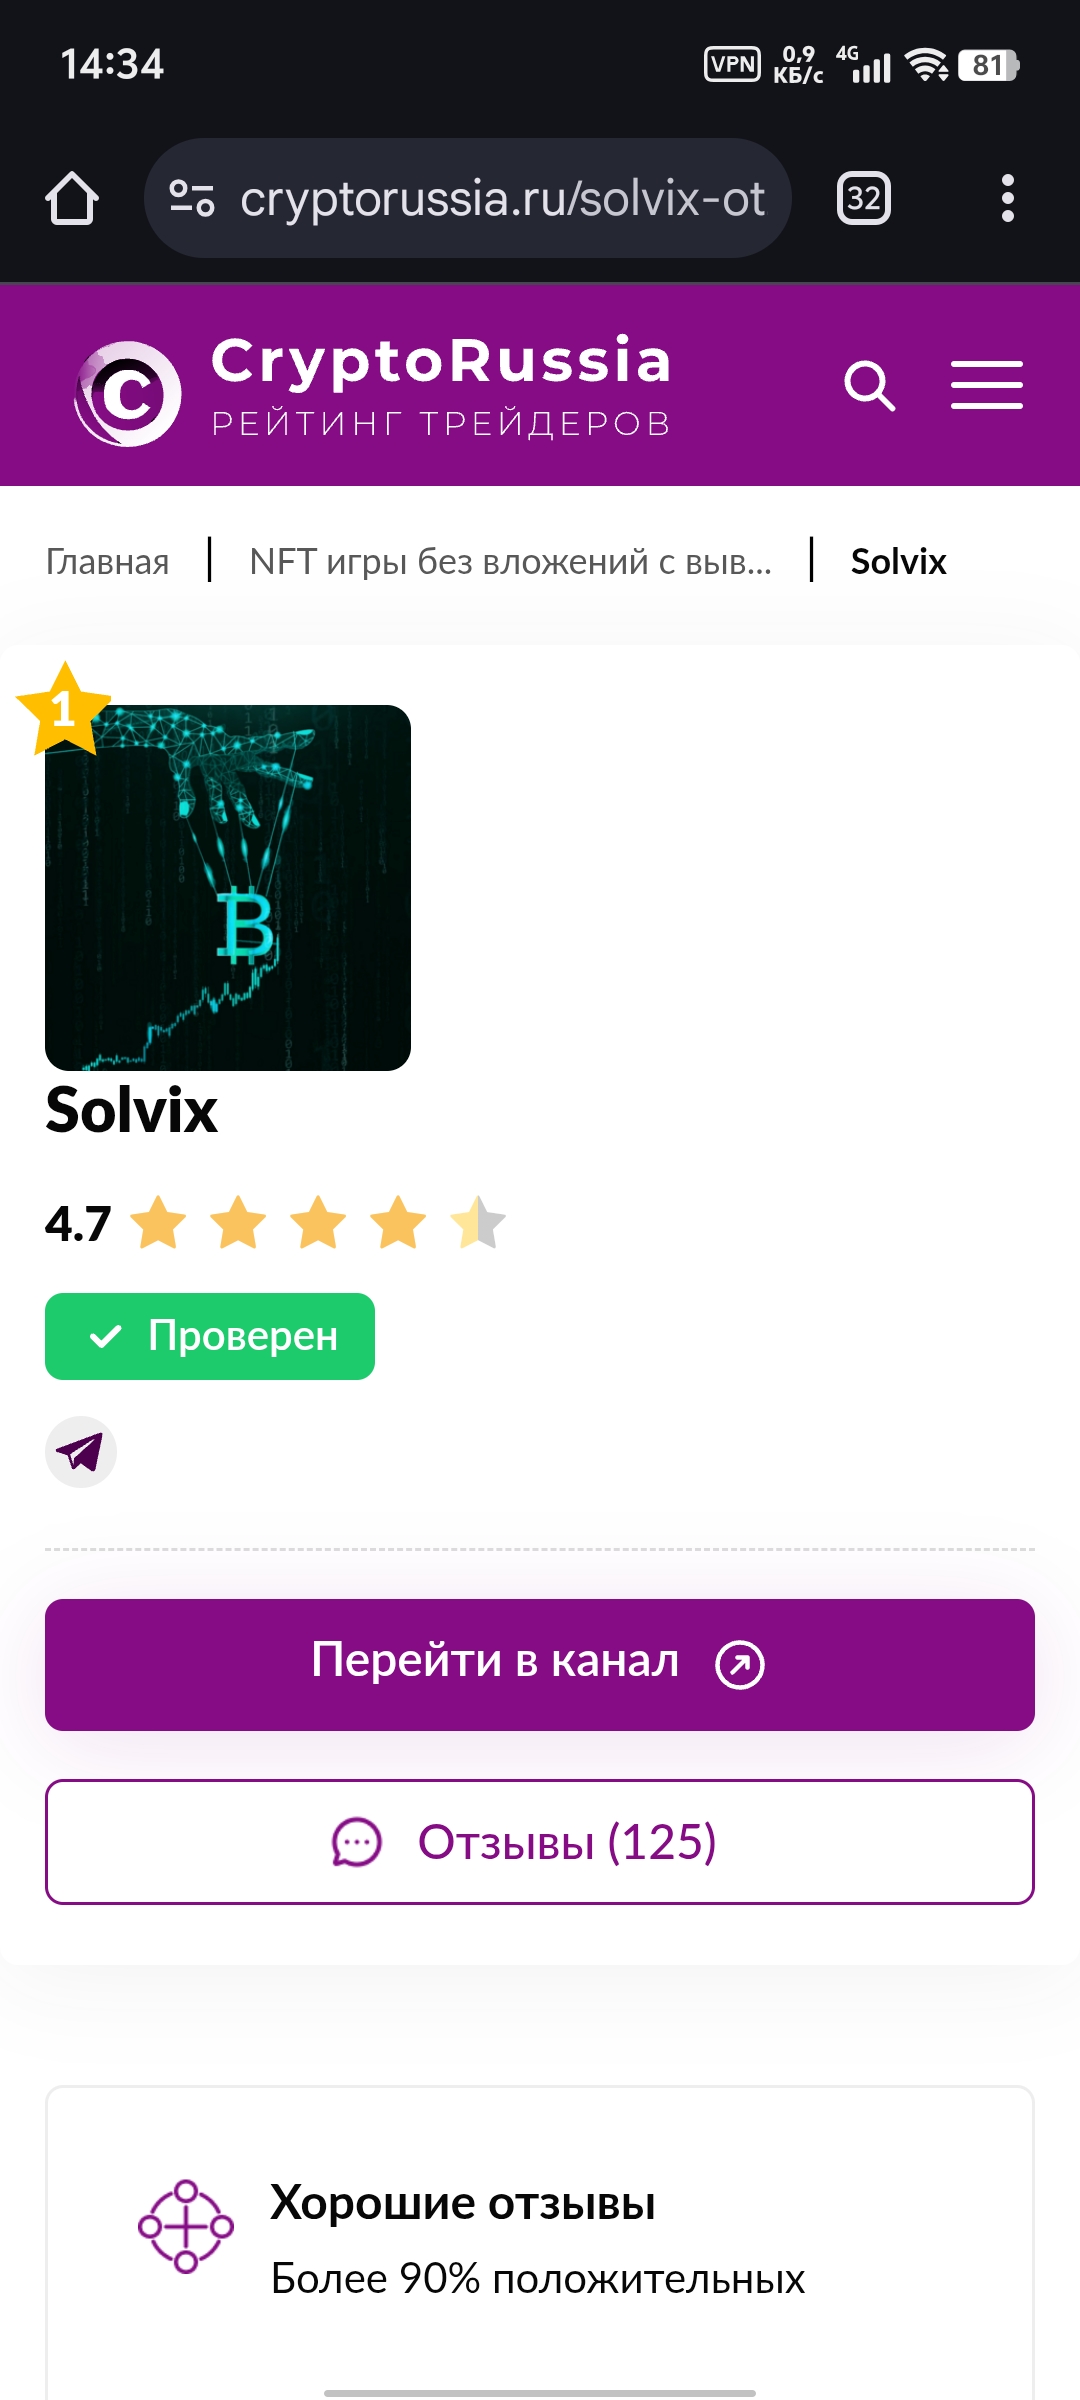Open the Telegram paper plane icon

(81, 1452)
